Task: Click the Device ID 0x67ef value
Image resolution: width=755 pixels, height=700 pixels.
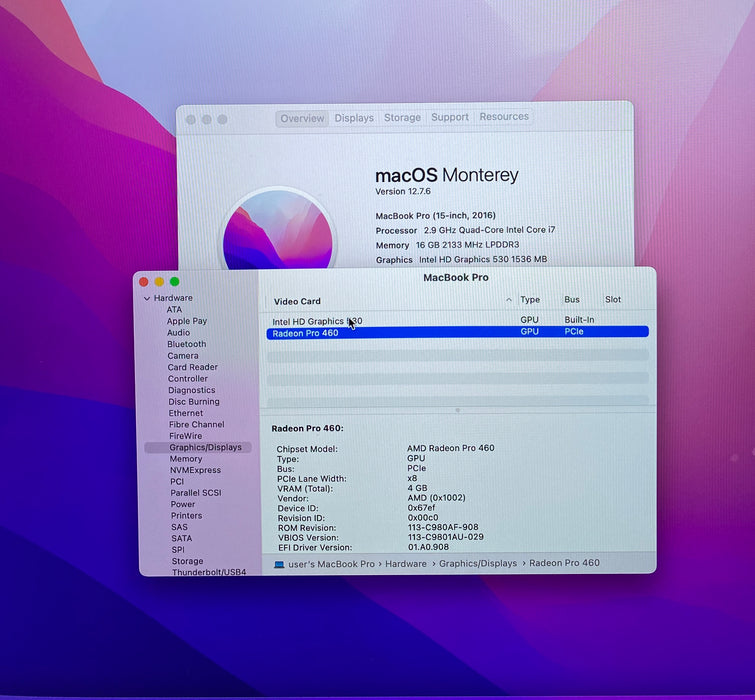Action: click(x=421, y=508)
